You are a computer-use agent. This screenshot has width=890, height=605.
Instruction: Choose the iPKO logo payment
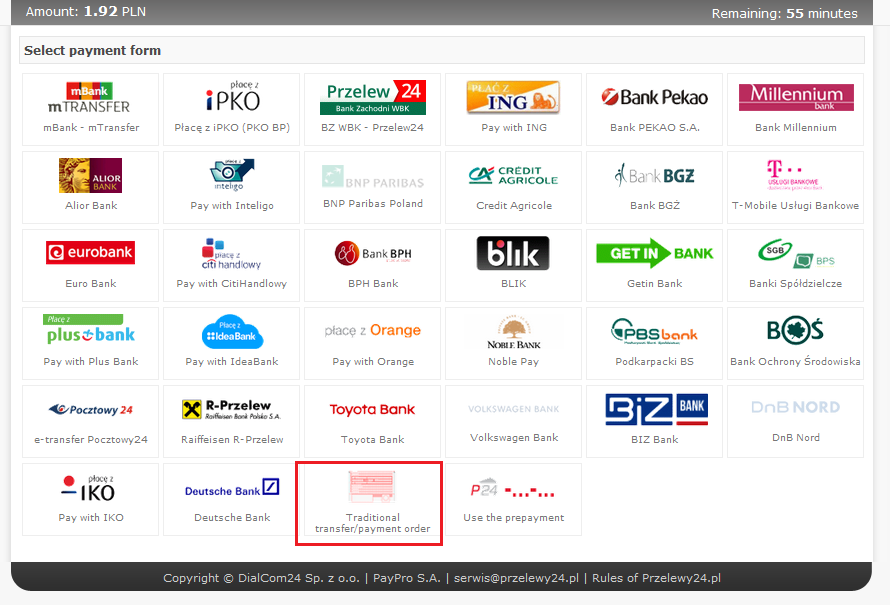[x=232, y=96]
